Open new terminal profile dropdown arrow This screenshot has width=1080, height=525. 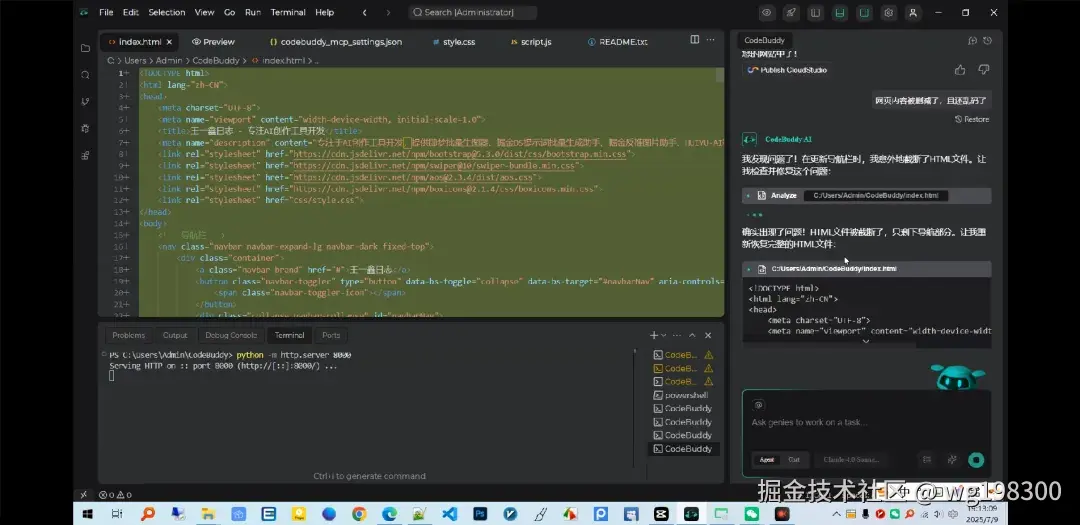(x=664, y=336)
